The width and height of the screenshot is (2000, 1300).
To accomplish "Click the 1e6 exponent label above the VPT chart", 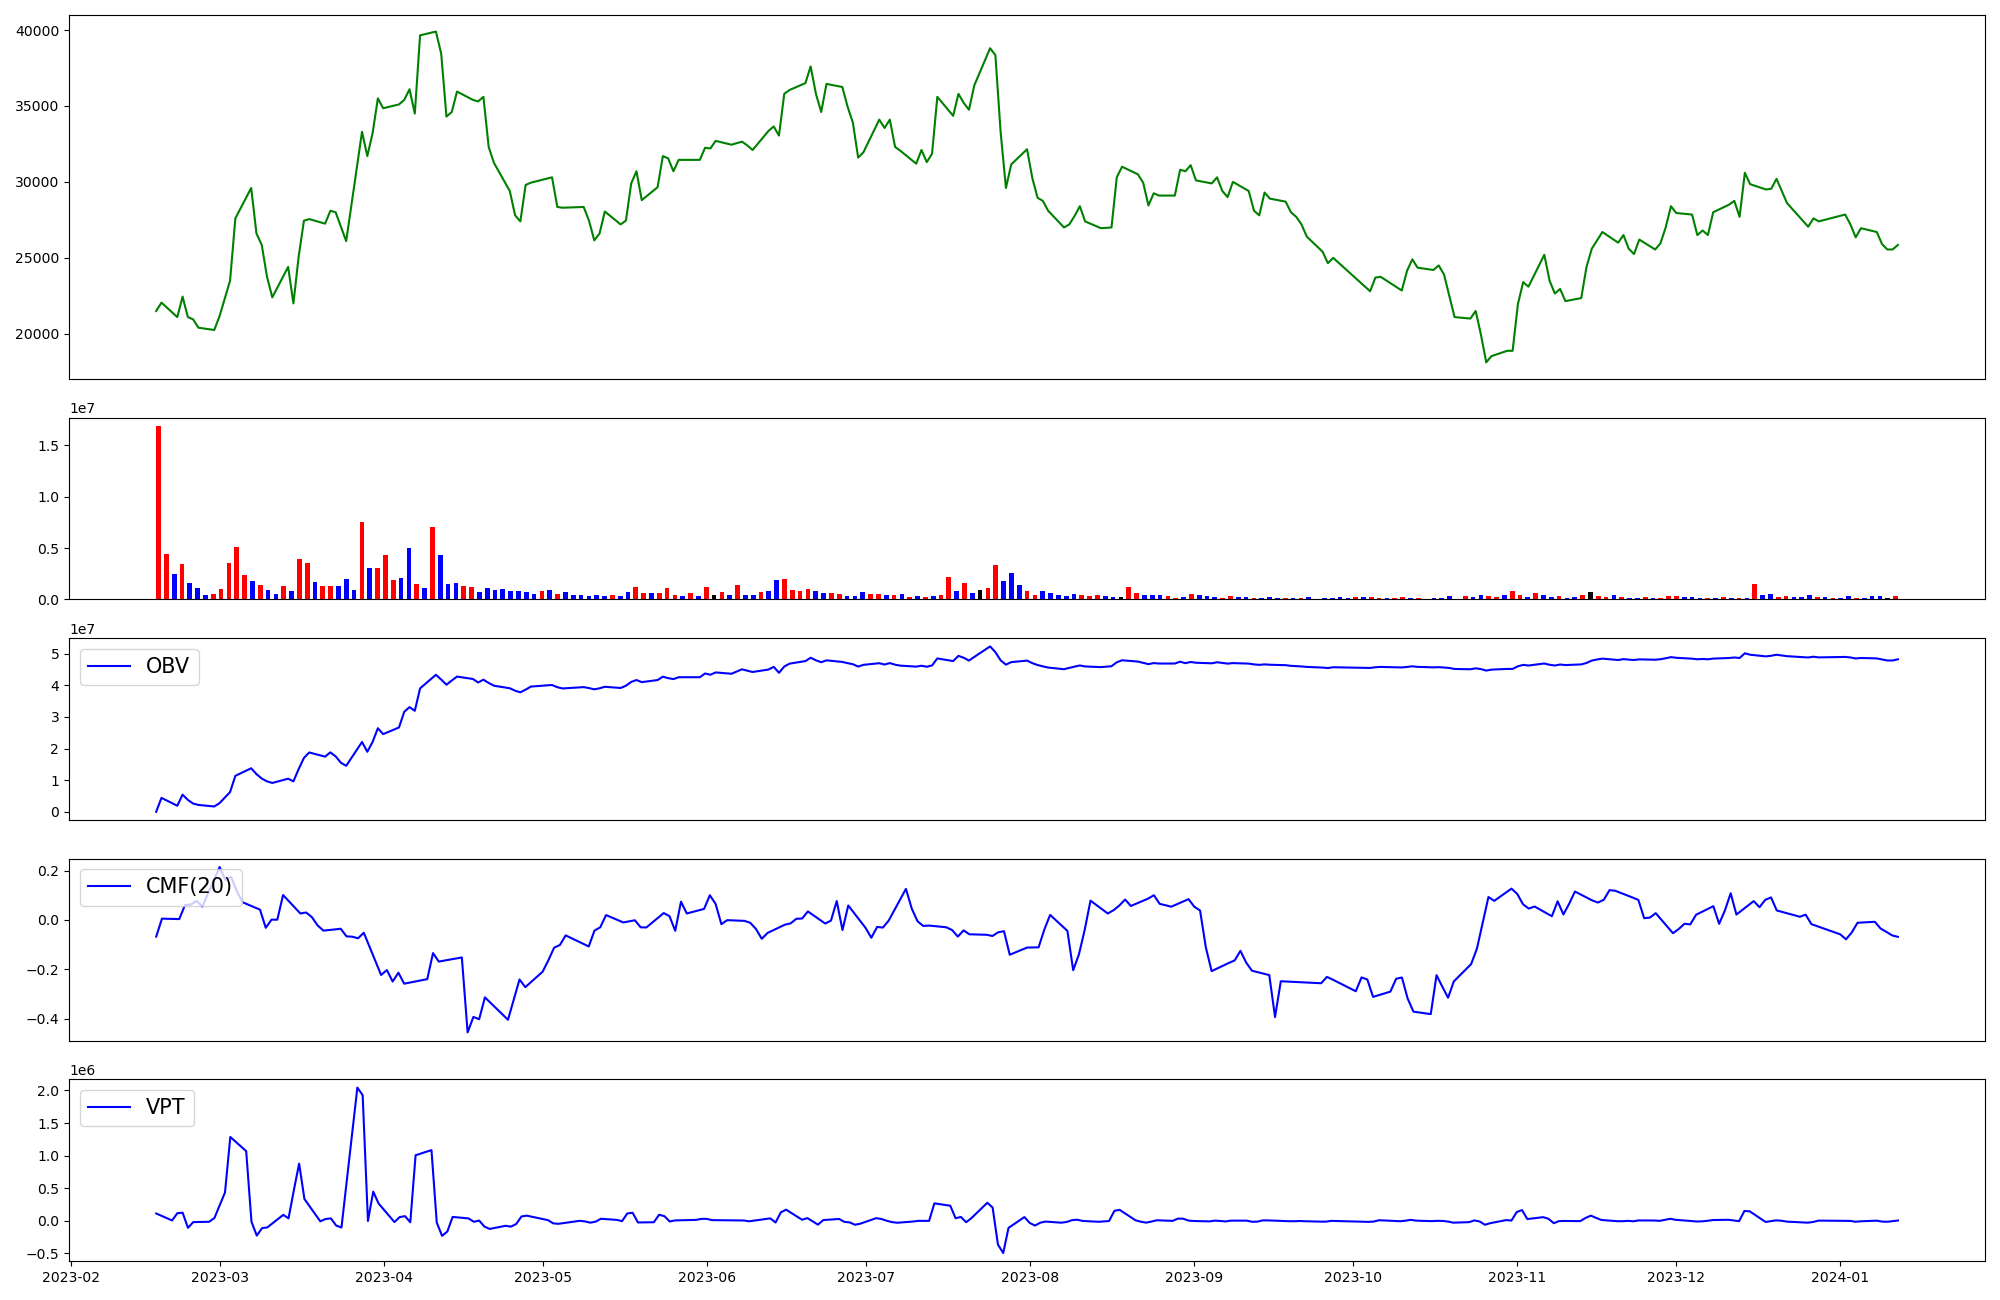I will pos(82,1070).
